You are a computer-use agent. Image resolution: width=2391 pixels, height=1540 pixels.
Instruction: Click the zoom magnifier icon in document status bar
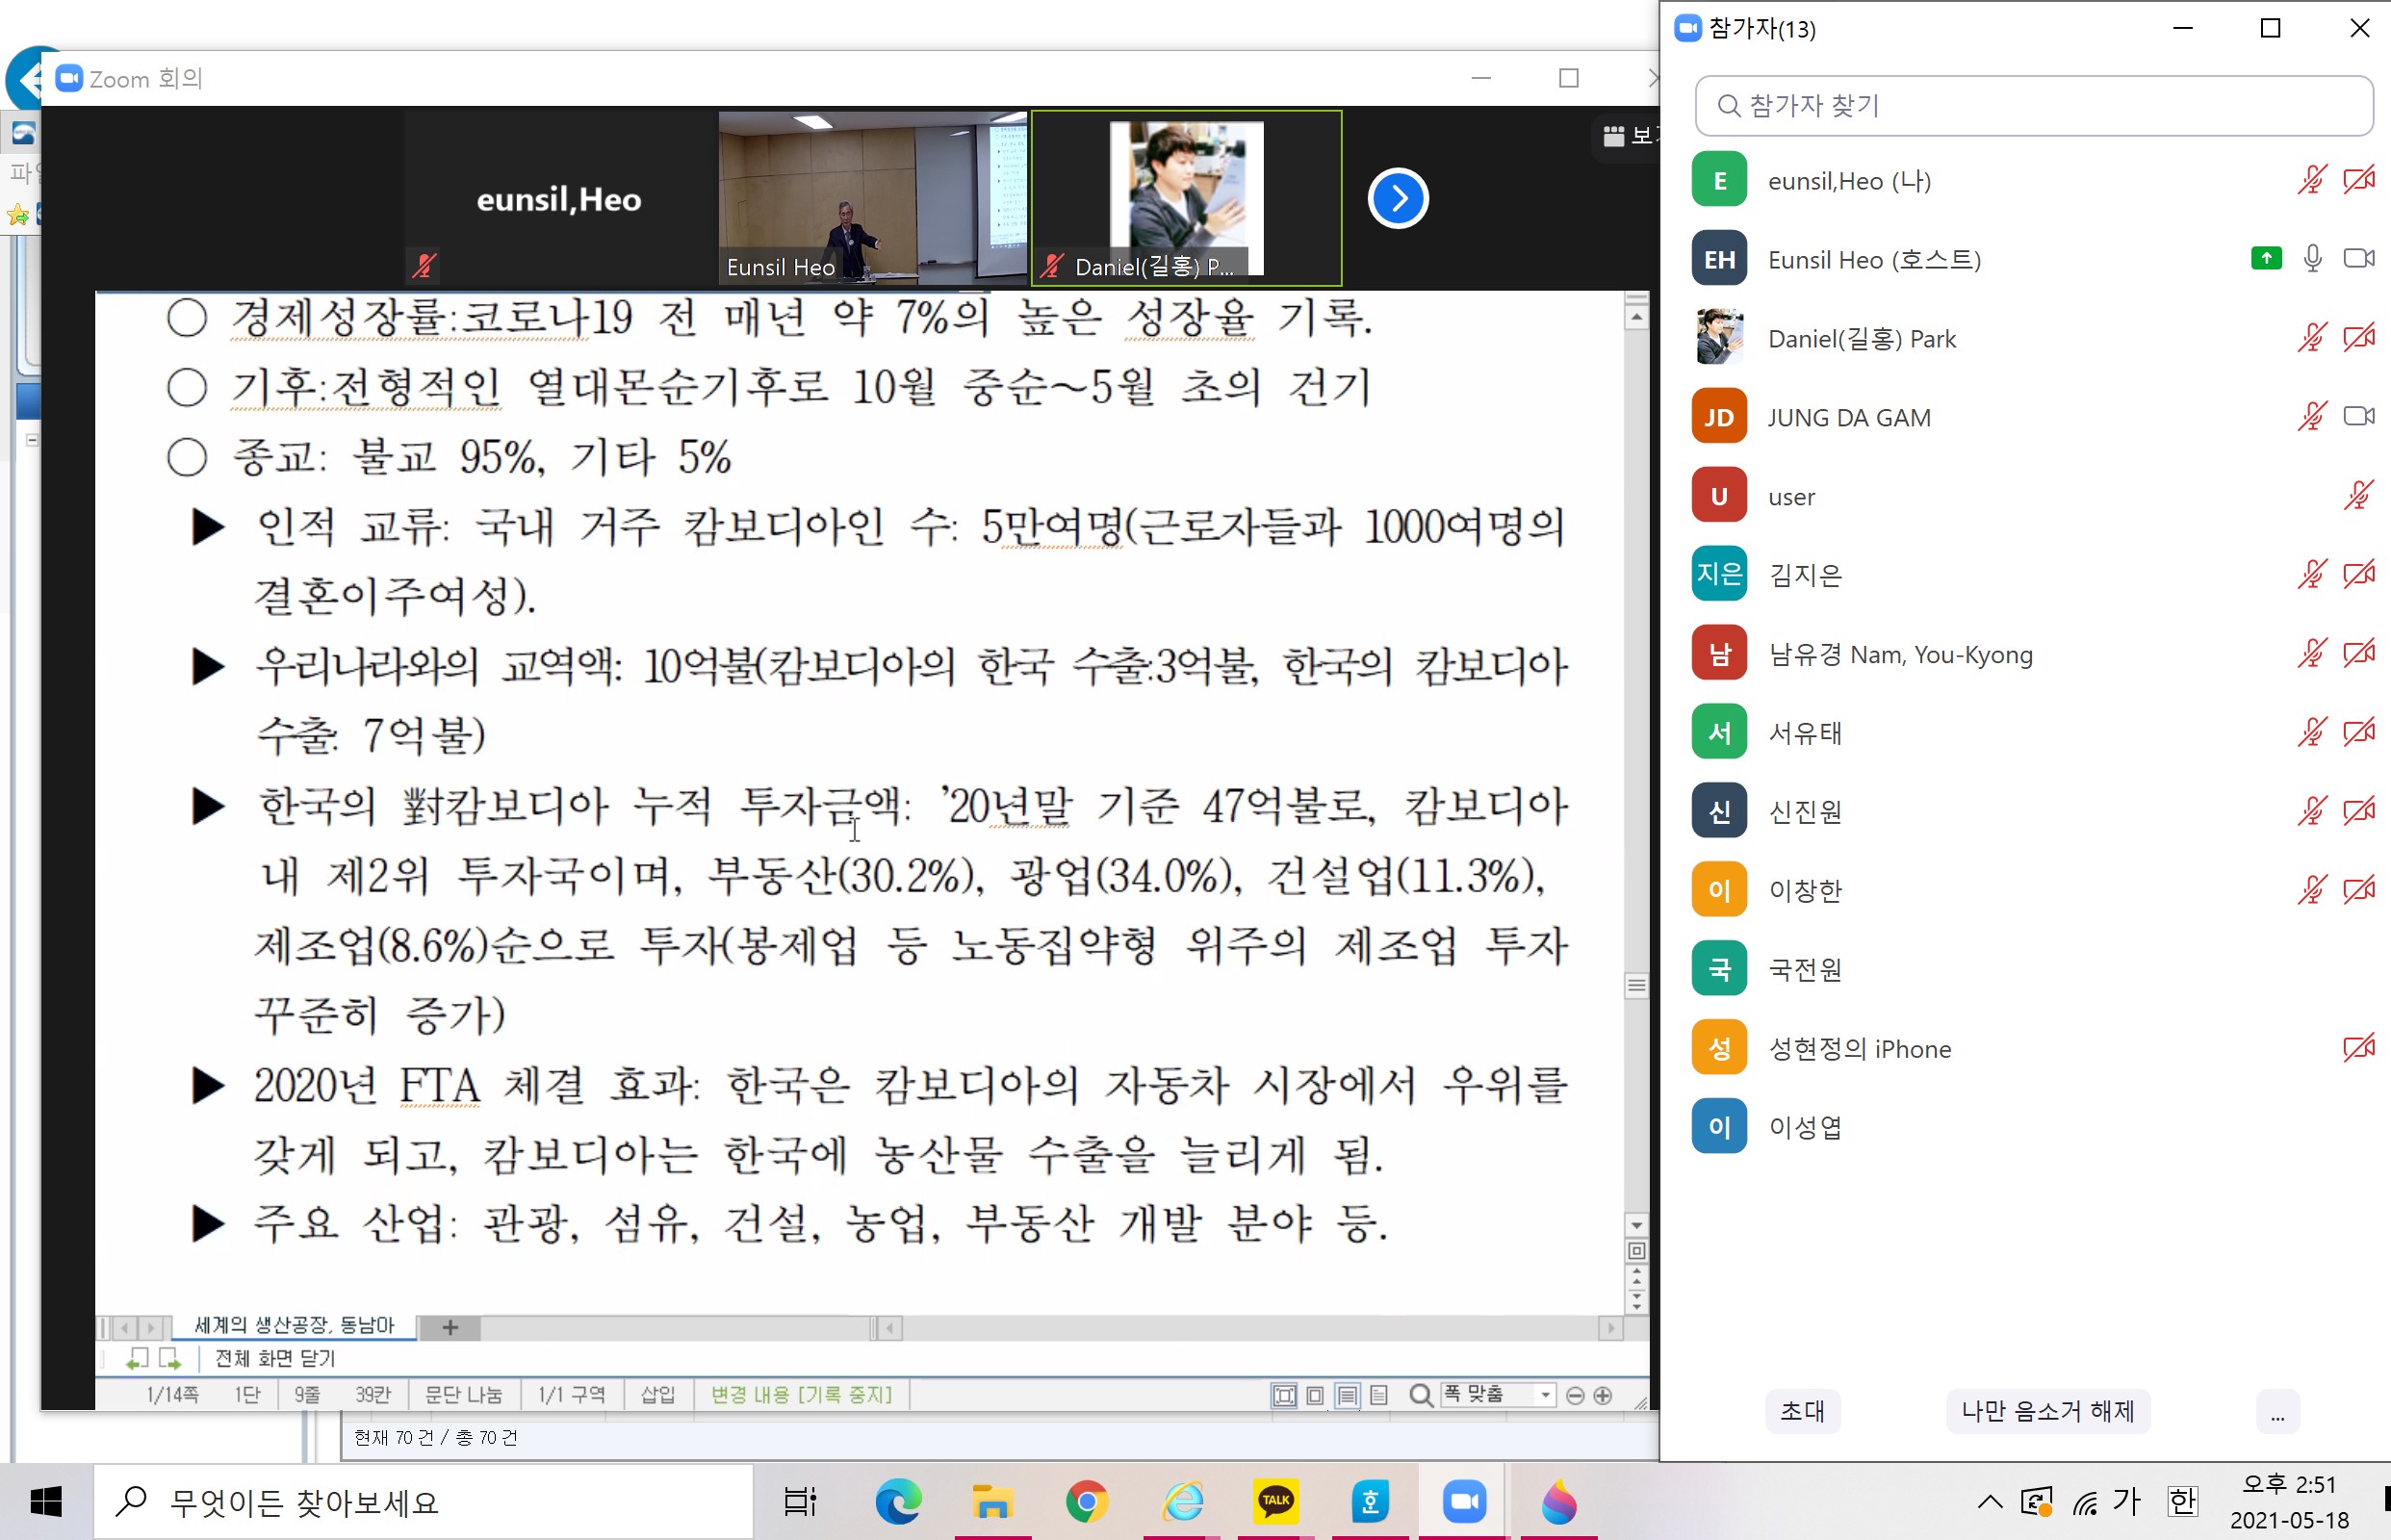[x=1420, y=1394]
